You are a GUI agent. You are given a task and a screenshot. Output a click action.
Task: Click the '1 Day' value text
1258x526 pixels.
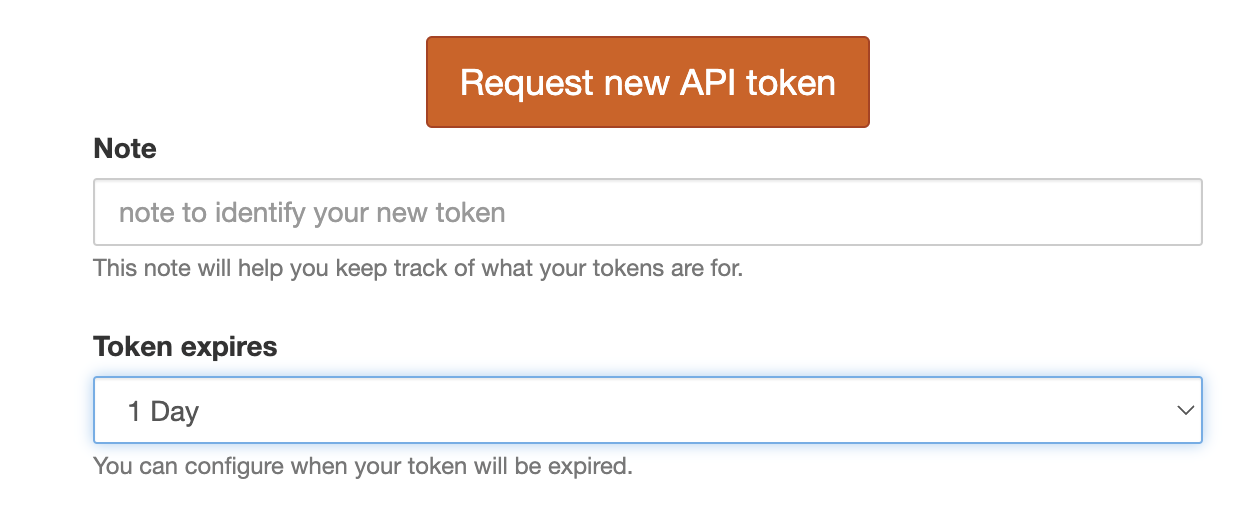[163, 411]
